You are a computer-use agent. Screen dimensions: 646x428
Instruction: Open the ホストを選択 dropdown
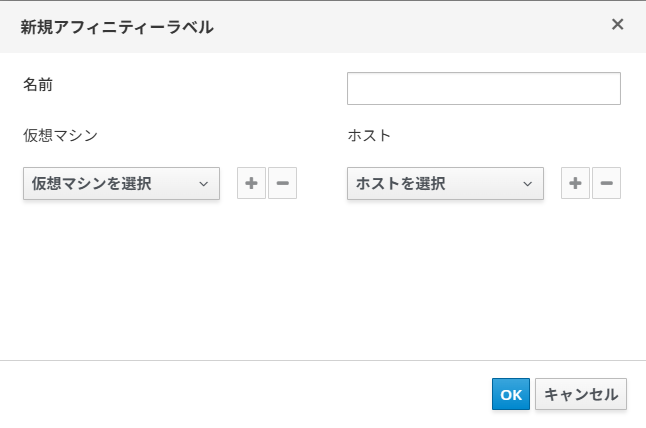point(435,184)
